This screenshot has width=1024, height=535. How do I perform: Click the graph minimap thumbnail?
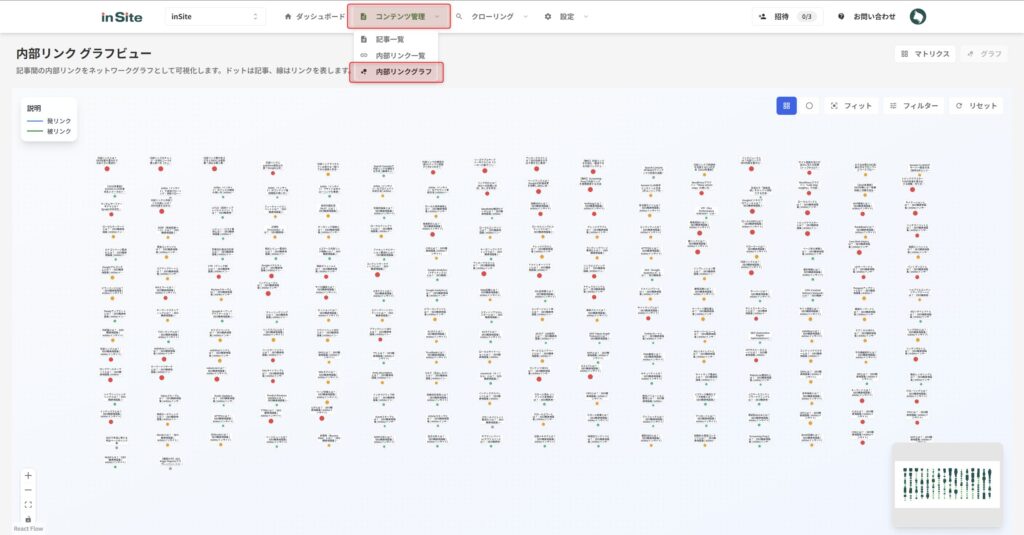pos(946,485)
